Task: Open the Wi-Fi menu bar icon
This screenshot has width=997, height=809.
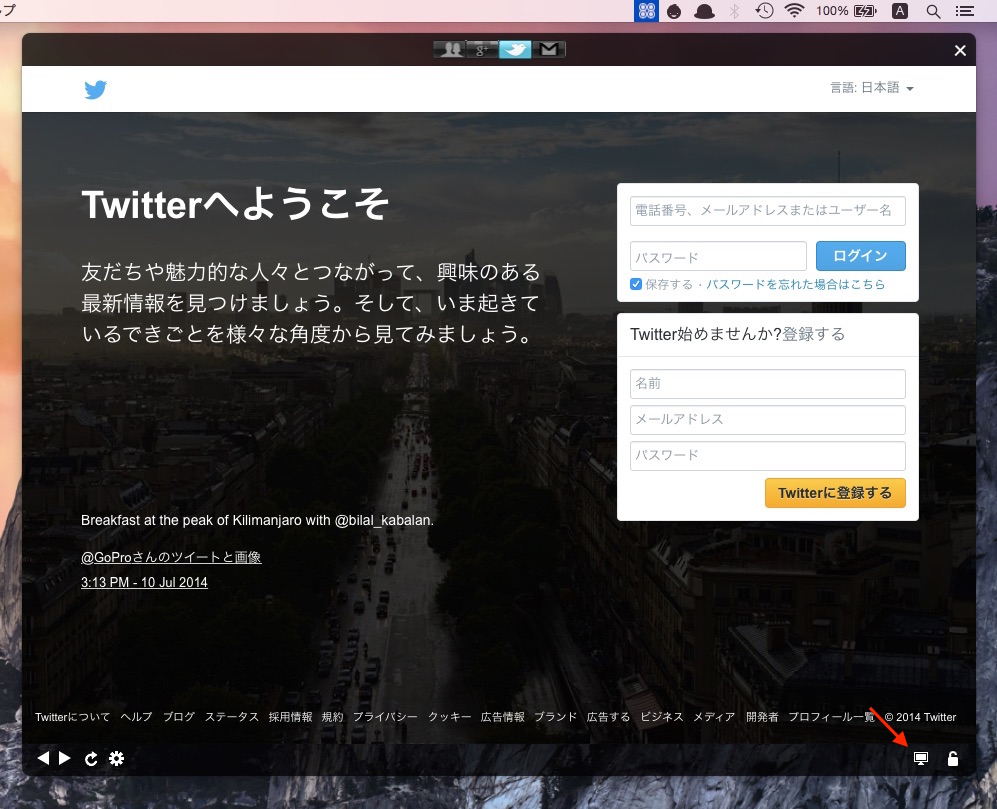Action: [x=794, y=11]
